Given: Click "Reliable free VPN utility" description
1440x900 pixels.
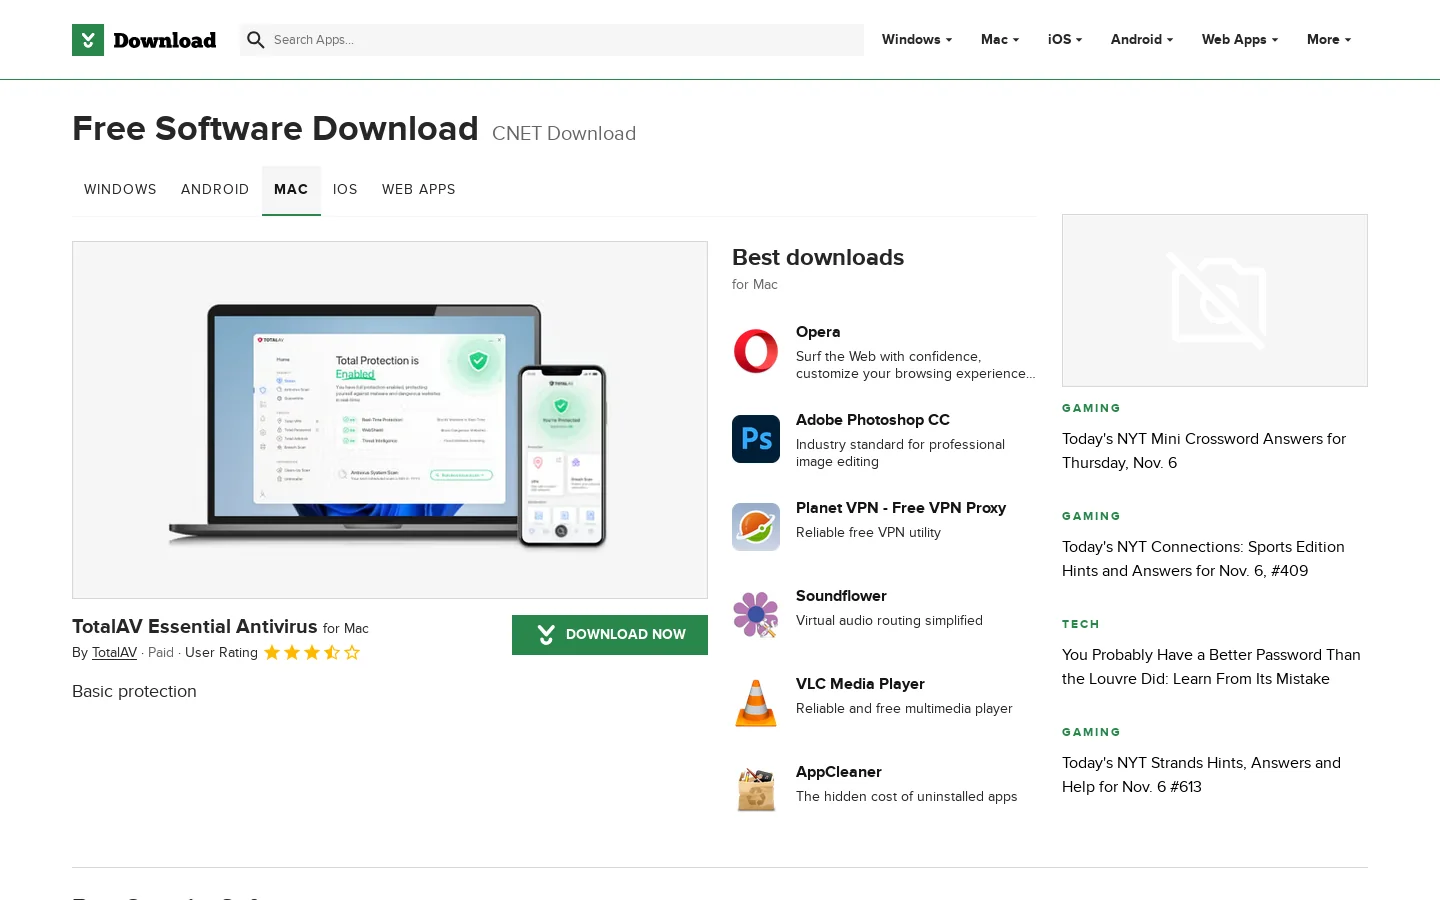Looking at the screenshot, I should coord(868,533).
